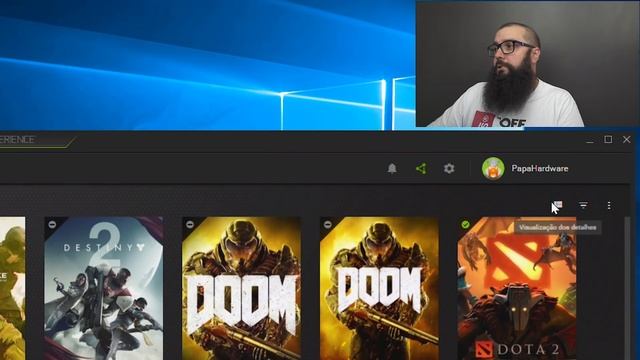This screenshot has width=640, height=360.
Task: Maximize the GeForce Experience window
Action: pos(608,140)
